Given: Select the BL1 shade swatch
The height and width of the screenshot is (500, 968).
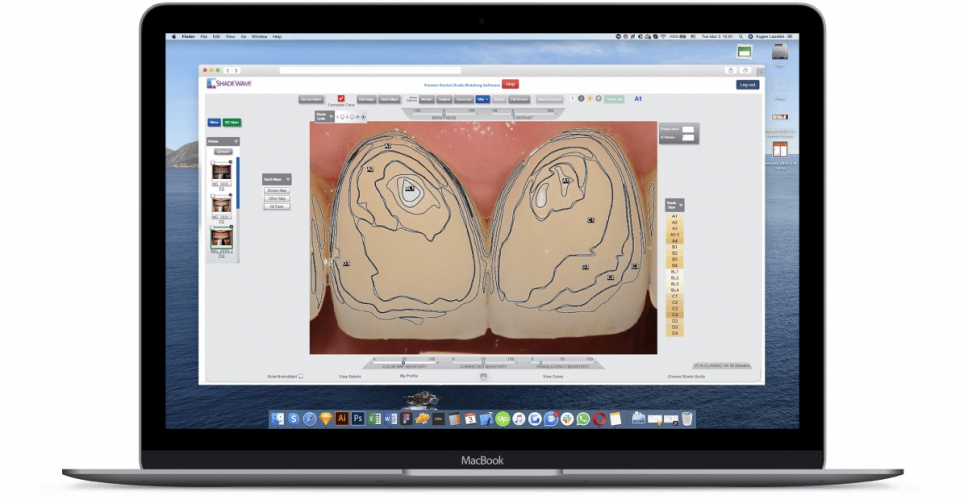Looking at the screenshot, I should point(674,272).
